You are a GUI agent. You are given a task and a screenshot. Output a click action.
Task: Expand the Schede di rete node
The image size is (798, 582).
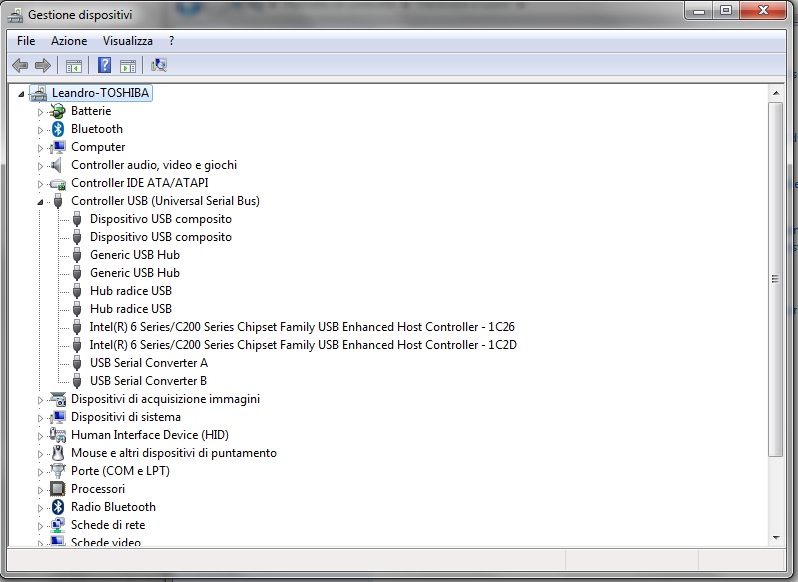click(40, 526)
